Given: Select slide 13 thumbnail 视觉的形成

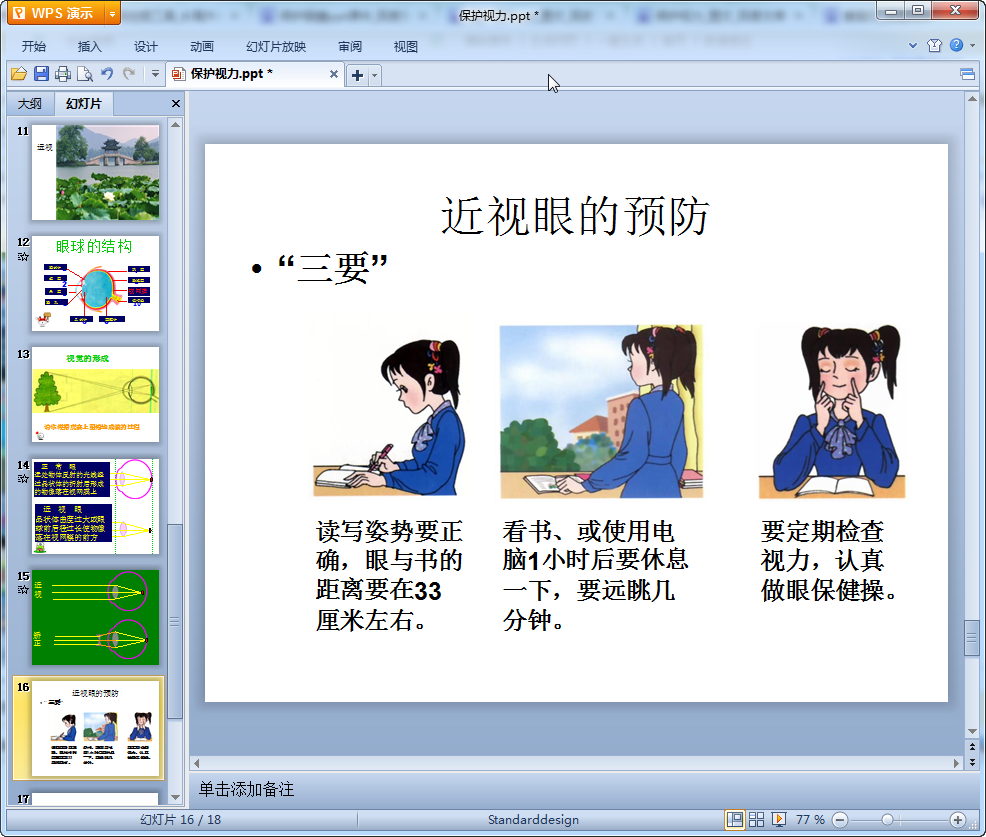Looking at the screenshot, I should [96, 394].
